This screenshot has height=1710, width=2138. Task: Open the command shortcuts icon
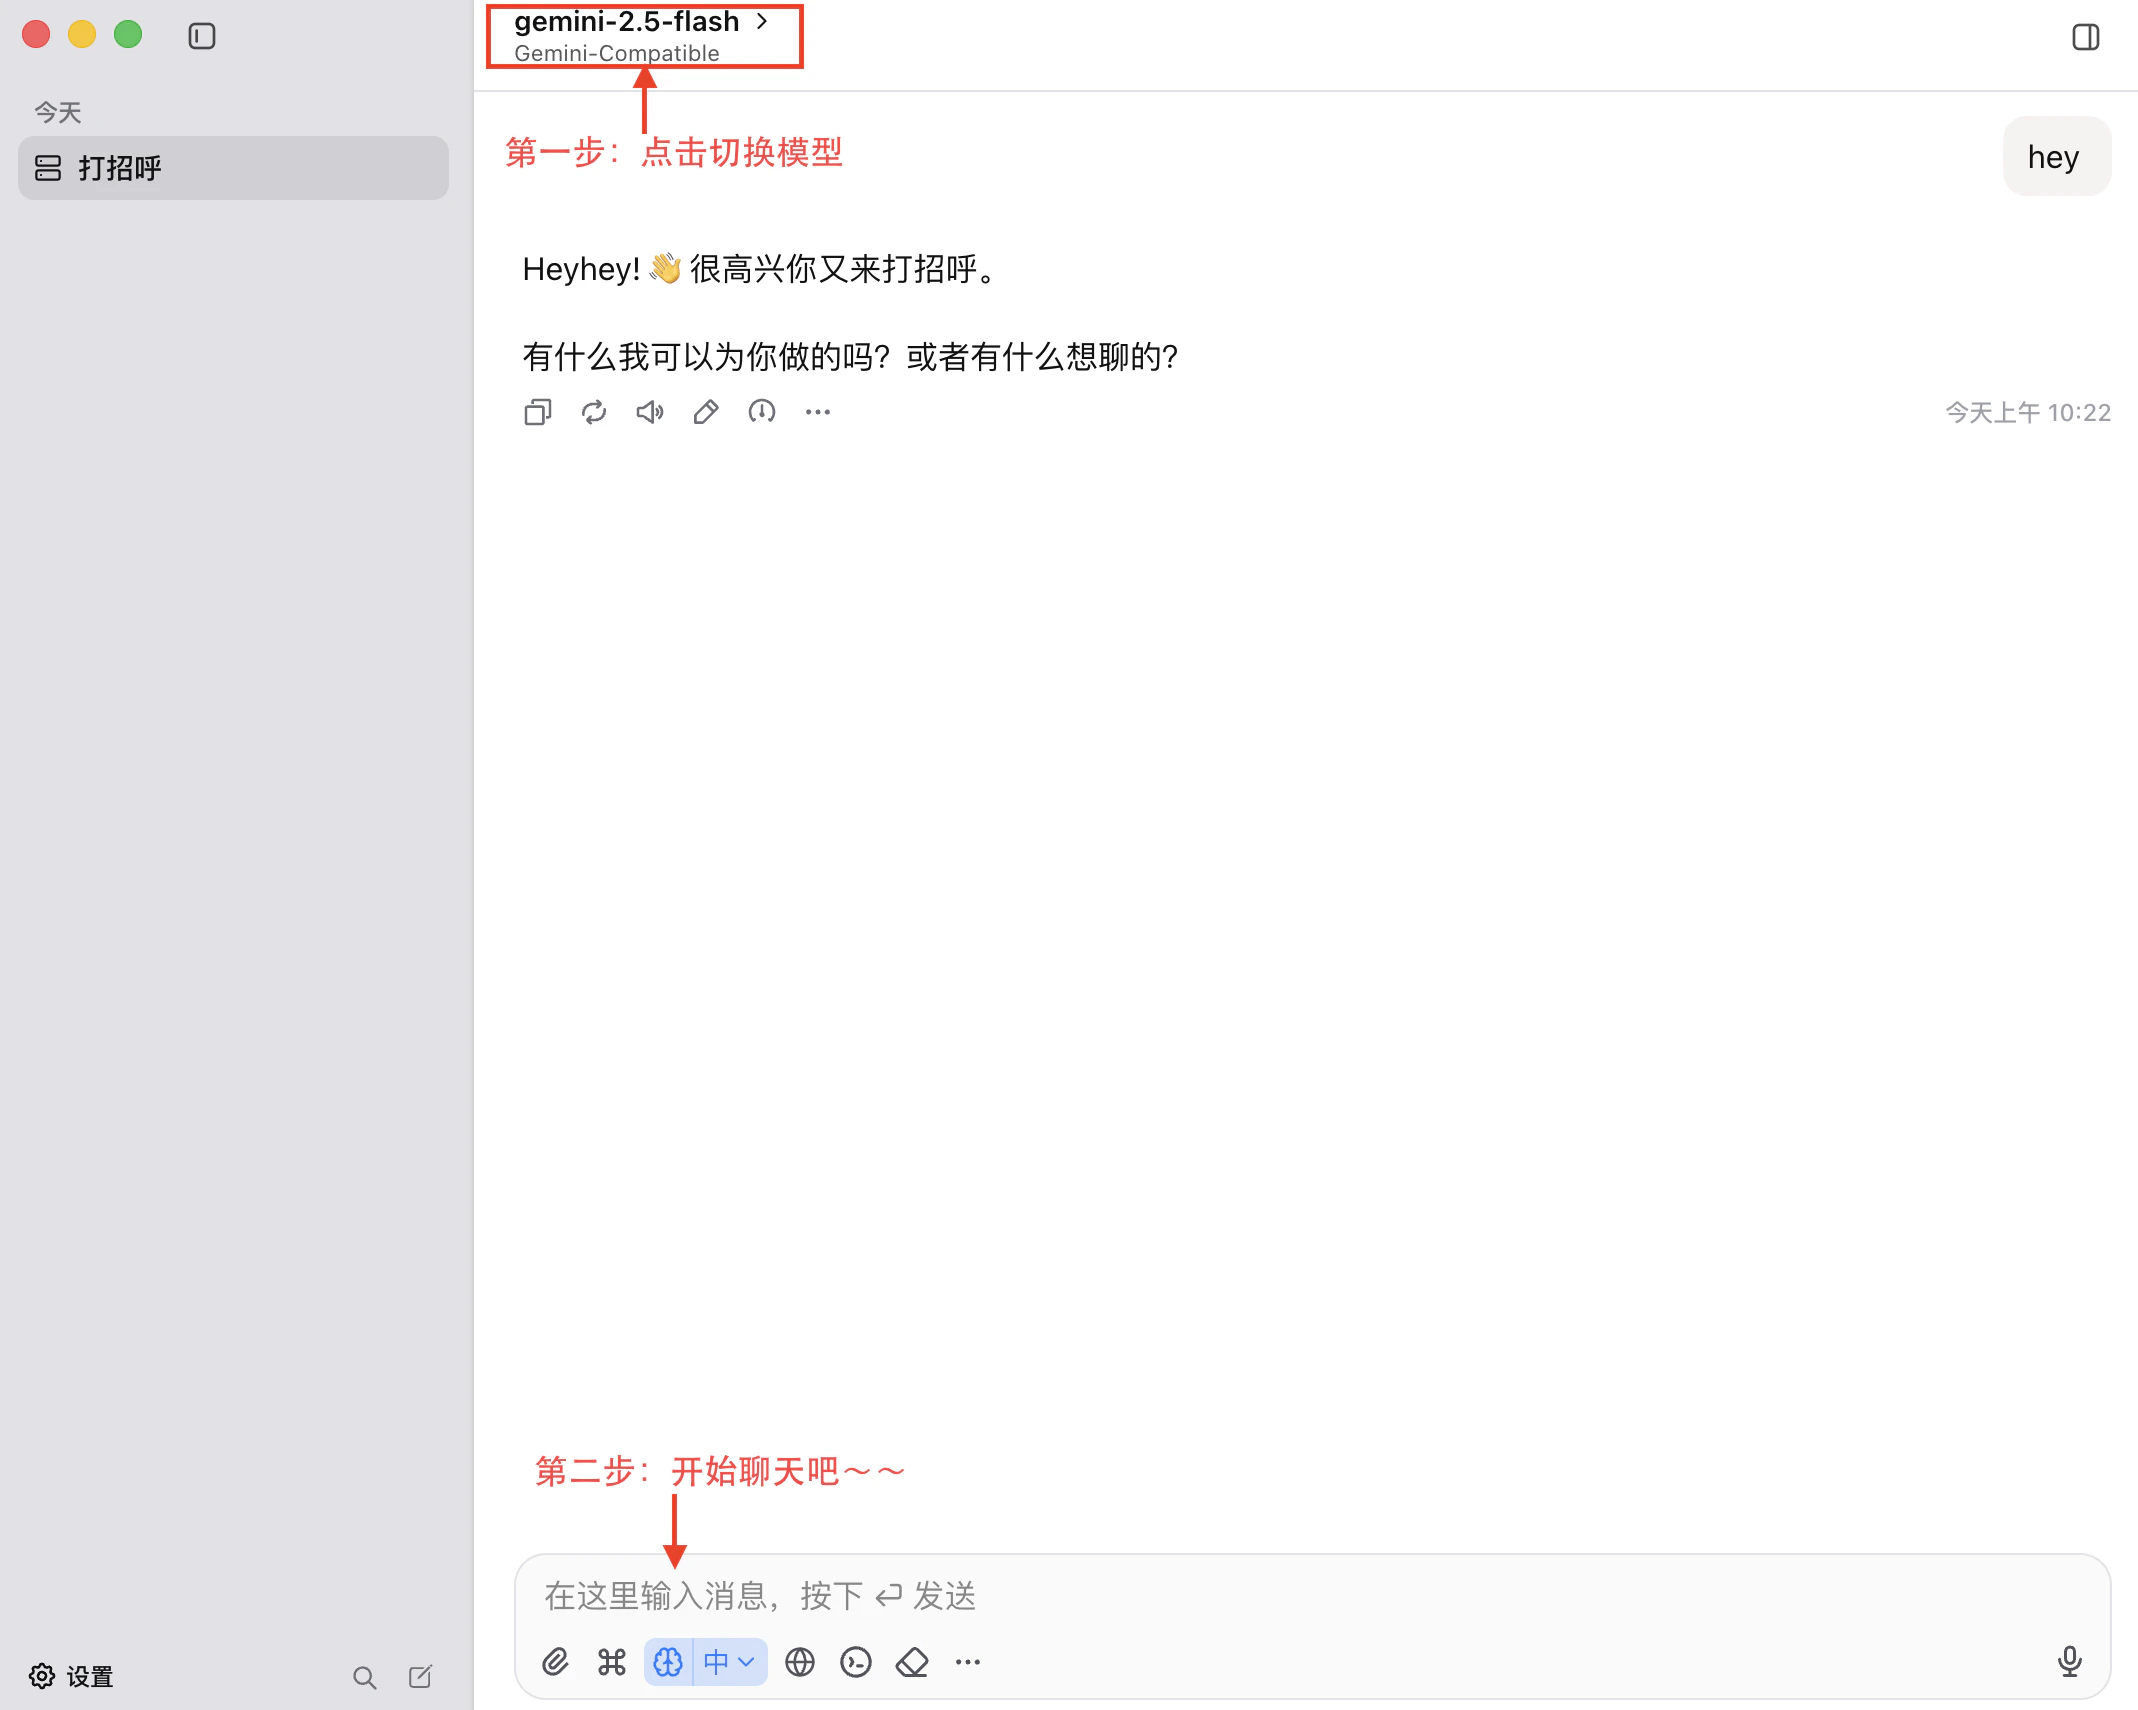click(611, 1662)
